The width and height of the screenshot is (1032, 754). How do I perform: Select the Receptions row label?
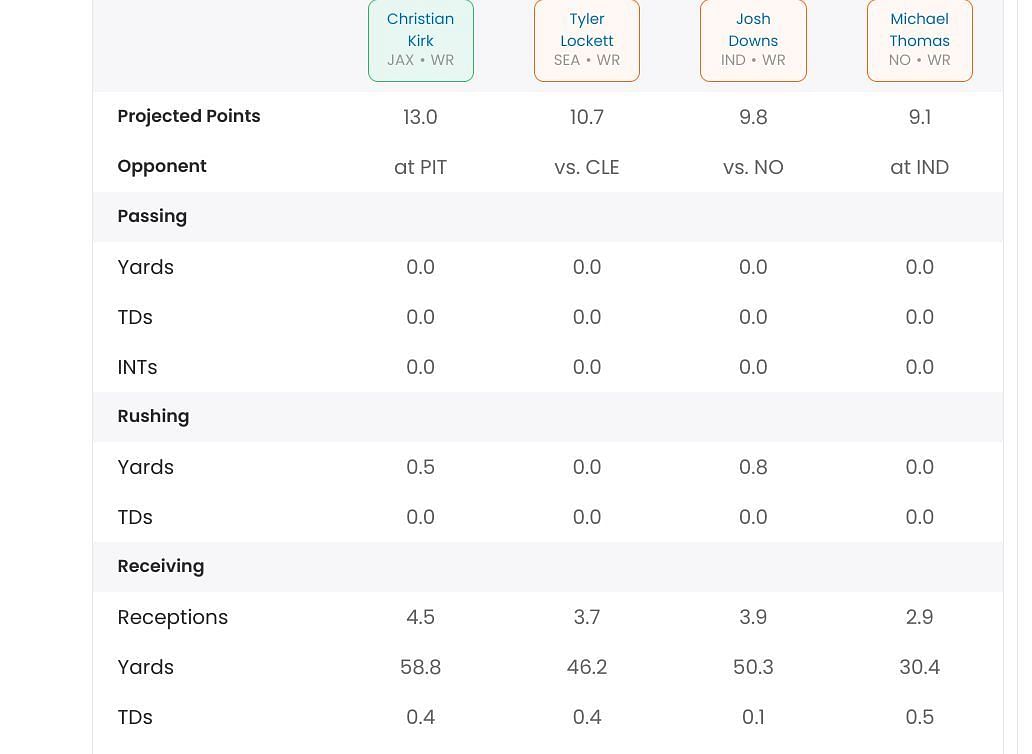click(x=173, y=617)
